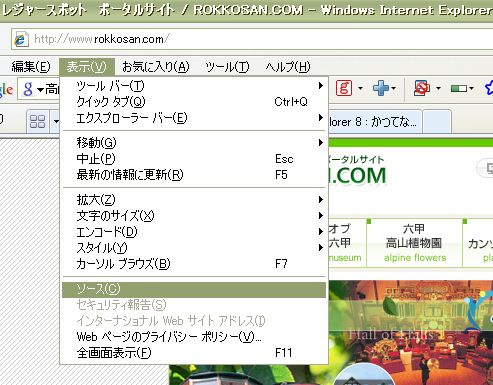Switch to the Internet Explorer 8 tab
Screen dimensions: 493x385
pyautogui.click(x=375, y=122)
